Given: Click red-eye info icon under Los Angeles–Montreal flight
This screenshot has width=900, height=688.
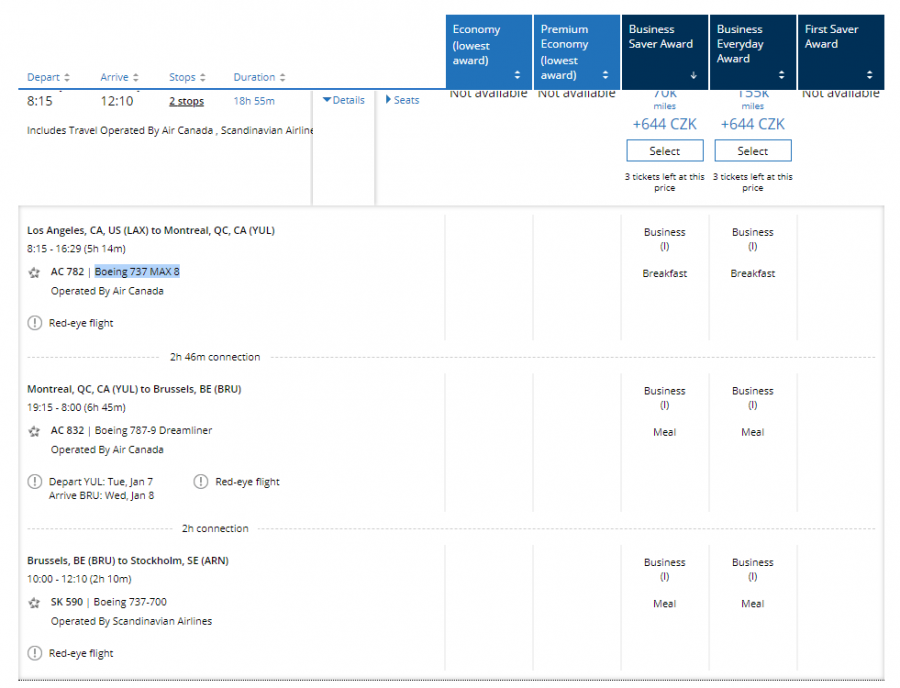Looking at the screenshot, I should coord(34,323).
